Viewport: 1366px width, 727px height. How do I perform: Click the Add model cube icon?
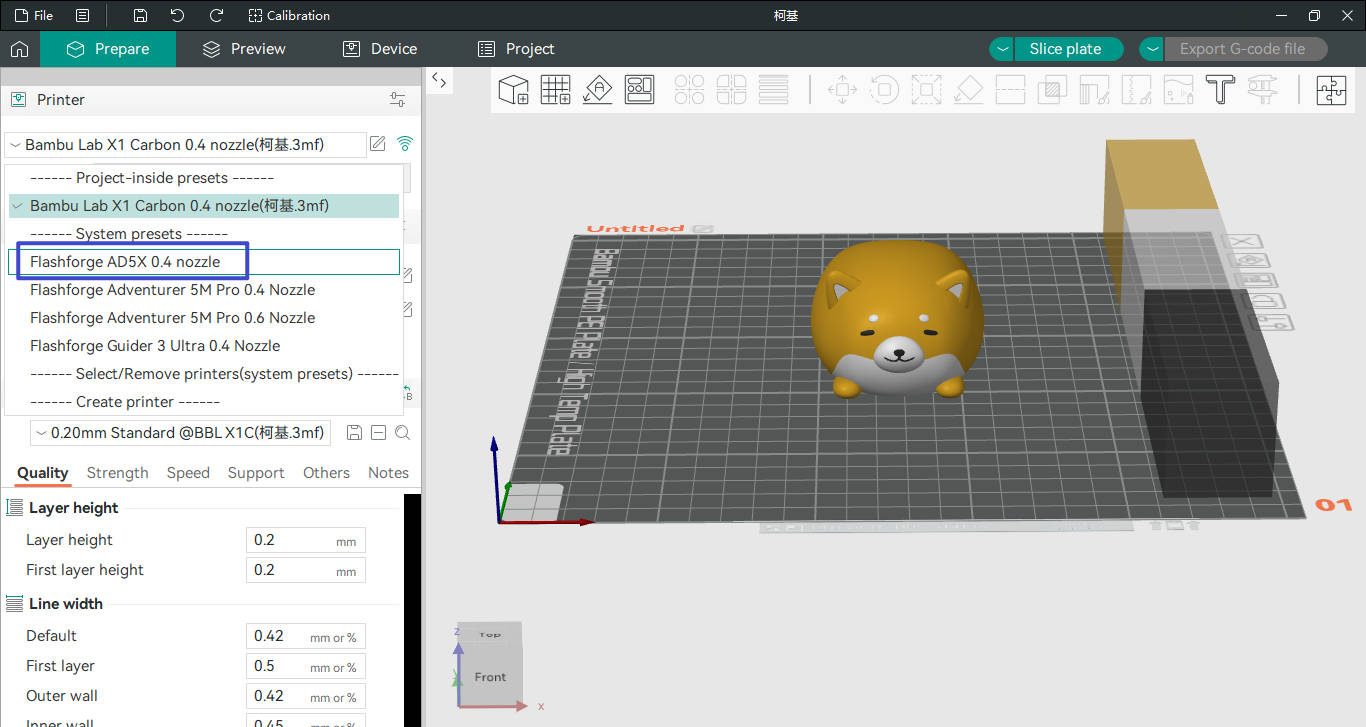coord(514,90)
